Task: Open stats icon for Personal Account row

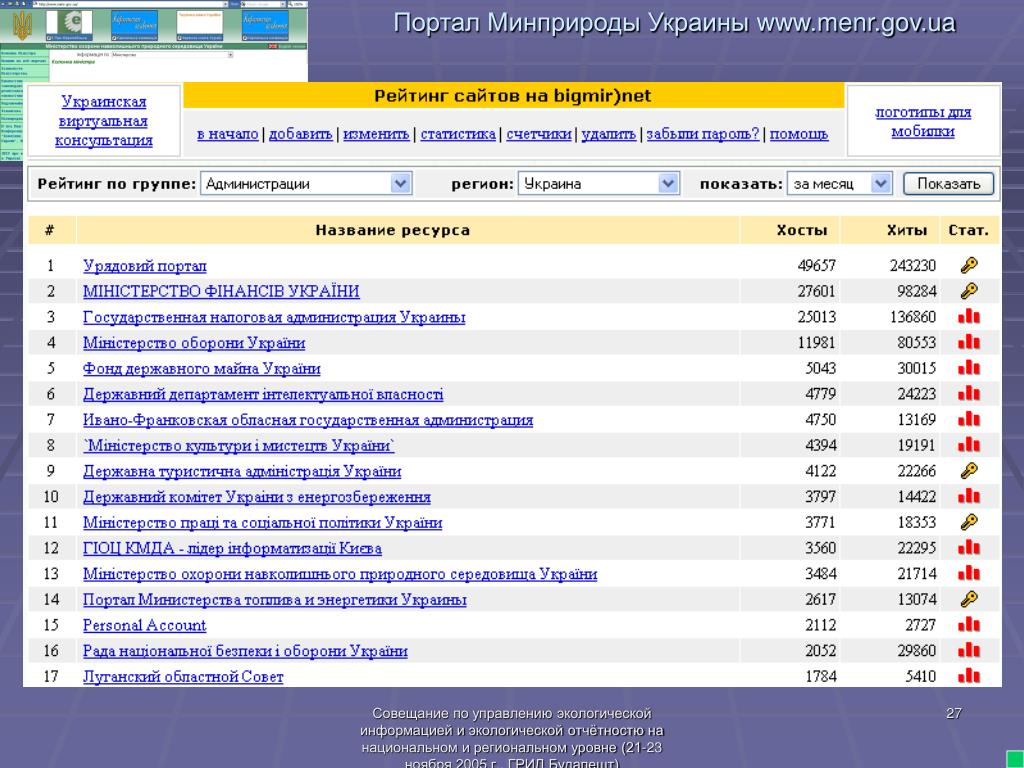Action: coord(969,624)
